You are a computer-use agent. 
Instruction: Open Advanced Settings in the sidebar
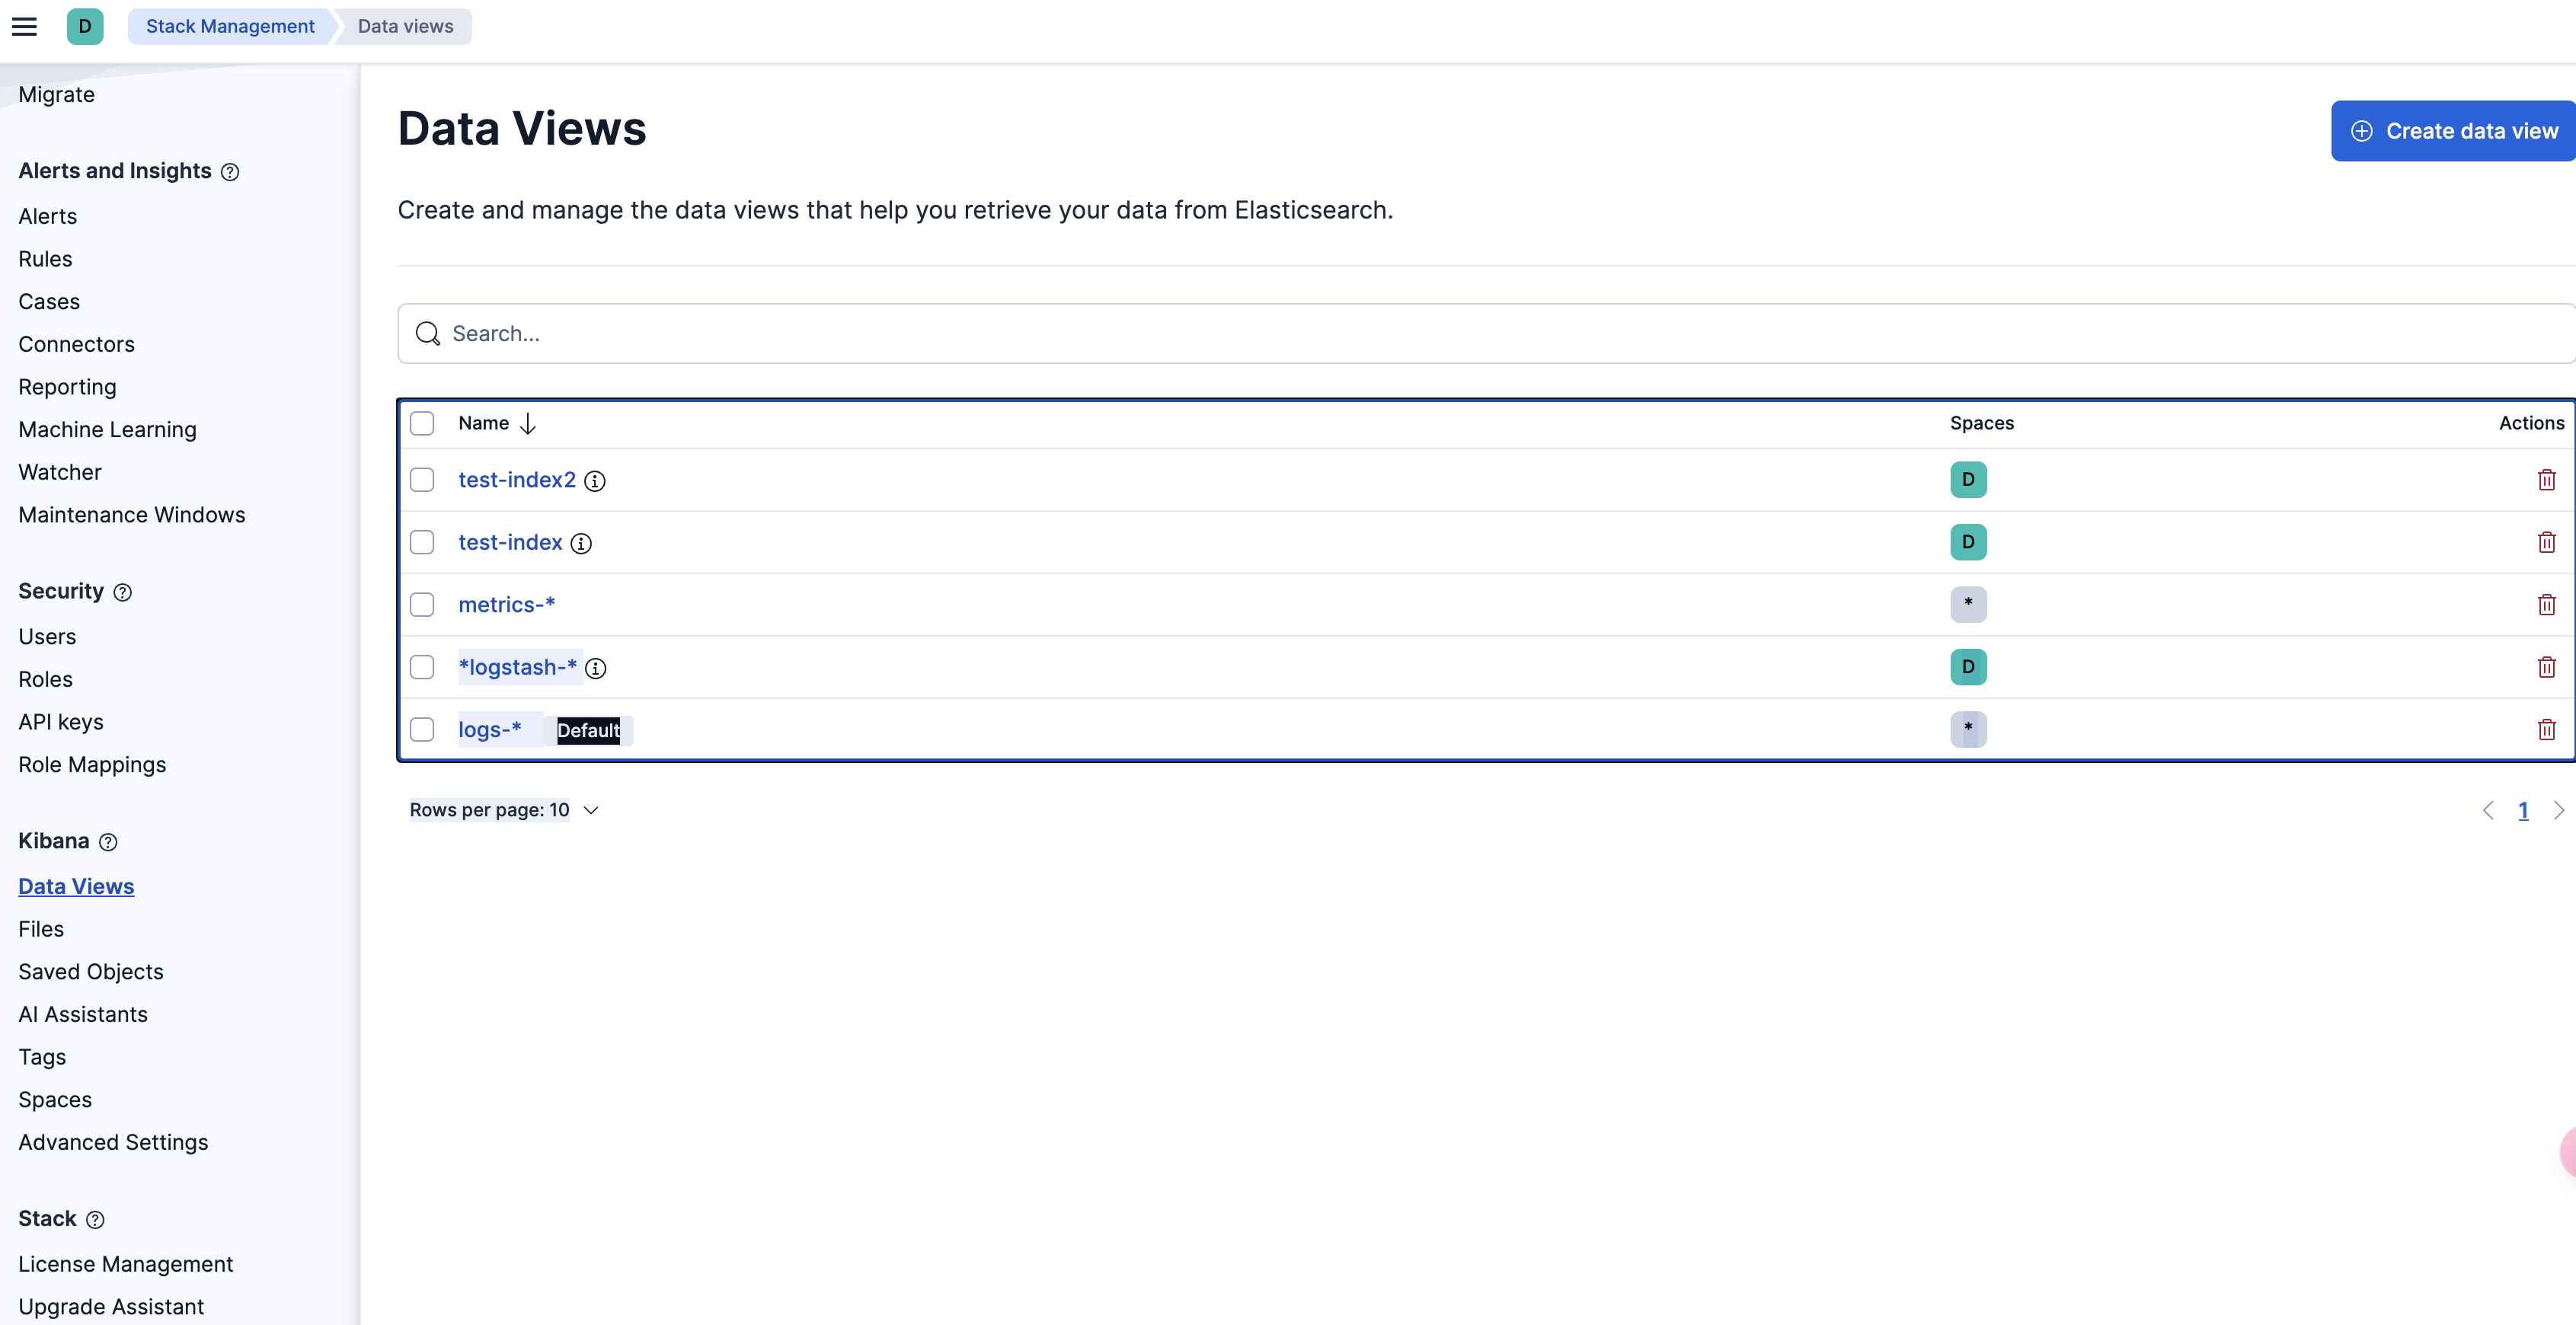[113, 1143]
